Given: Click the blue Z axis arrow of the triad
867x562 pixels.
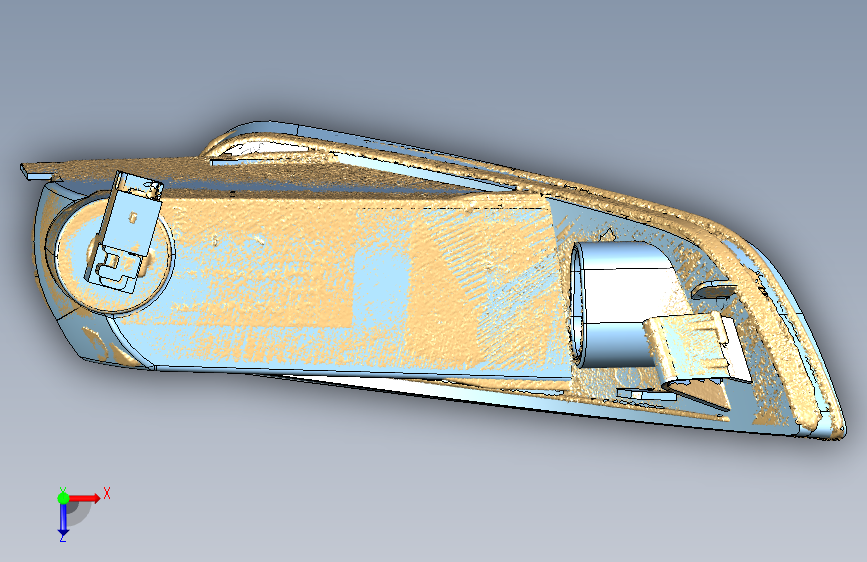Looking at the screenshot, I should (x=63, y=520).
